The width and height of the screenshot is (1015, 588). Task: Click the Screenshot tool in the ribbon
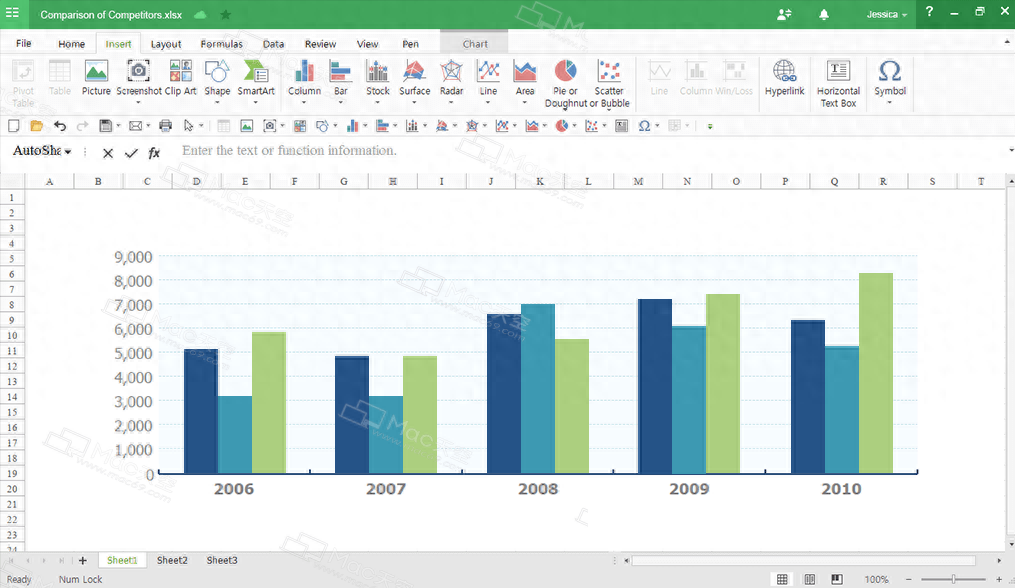click(138, 78)
